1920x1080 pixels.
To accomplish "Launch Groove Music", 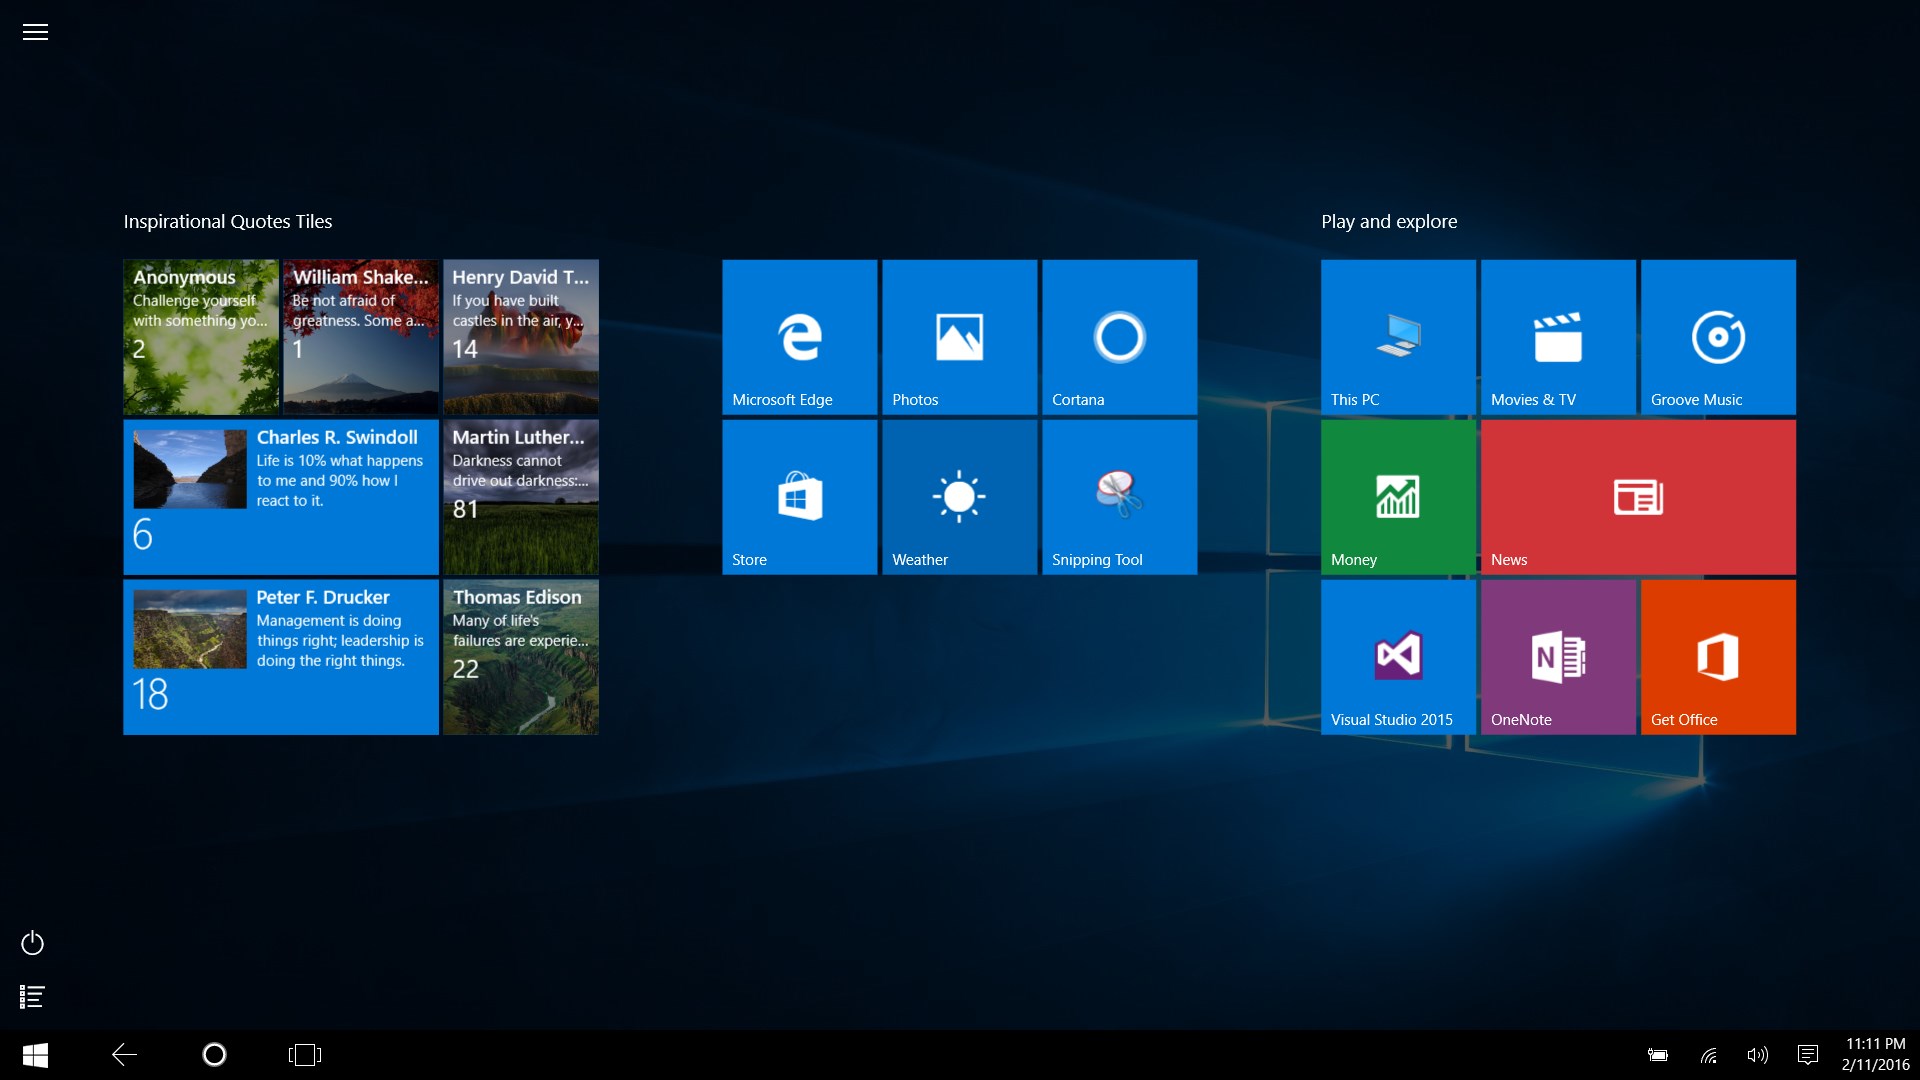I will pyautogui.click(x=1717, y=337).
